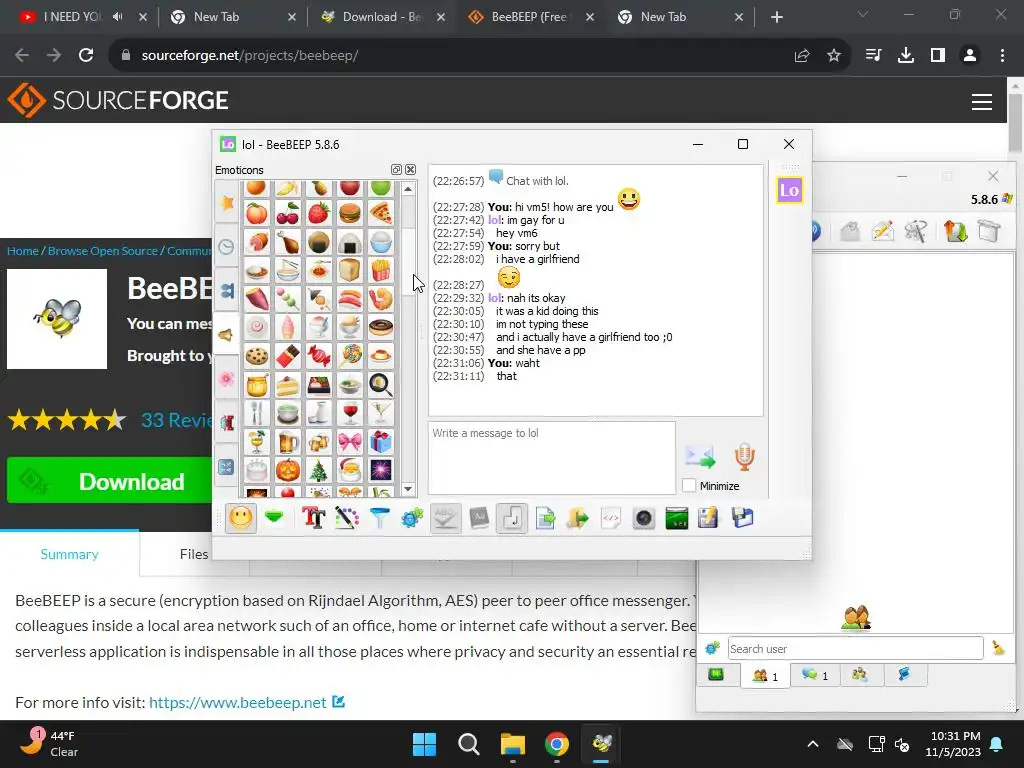Click trash can icon in BeeBEEP main window
Viewport: 1024px width, 768px height.
pos(989,231)
